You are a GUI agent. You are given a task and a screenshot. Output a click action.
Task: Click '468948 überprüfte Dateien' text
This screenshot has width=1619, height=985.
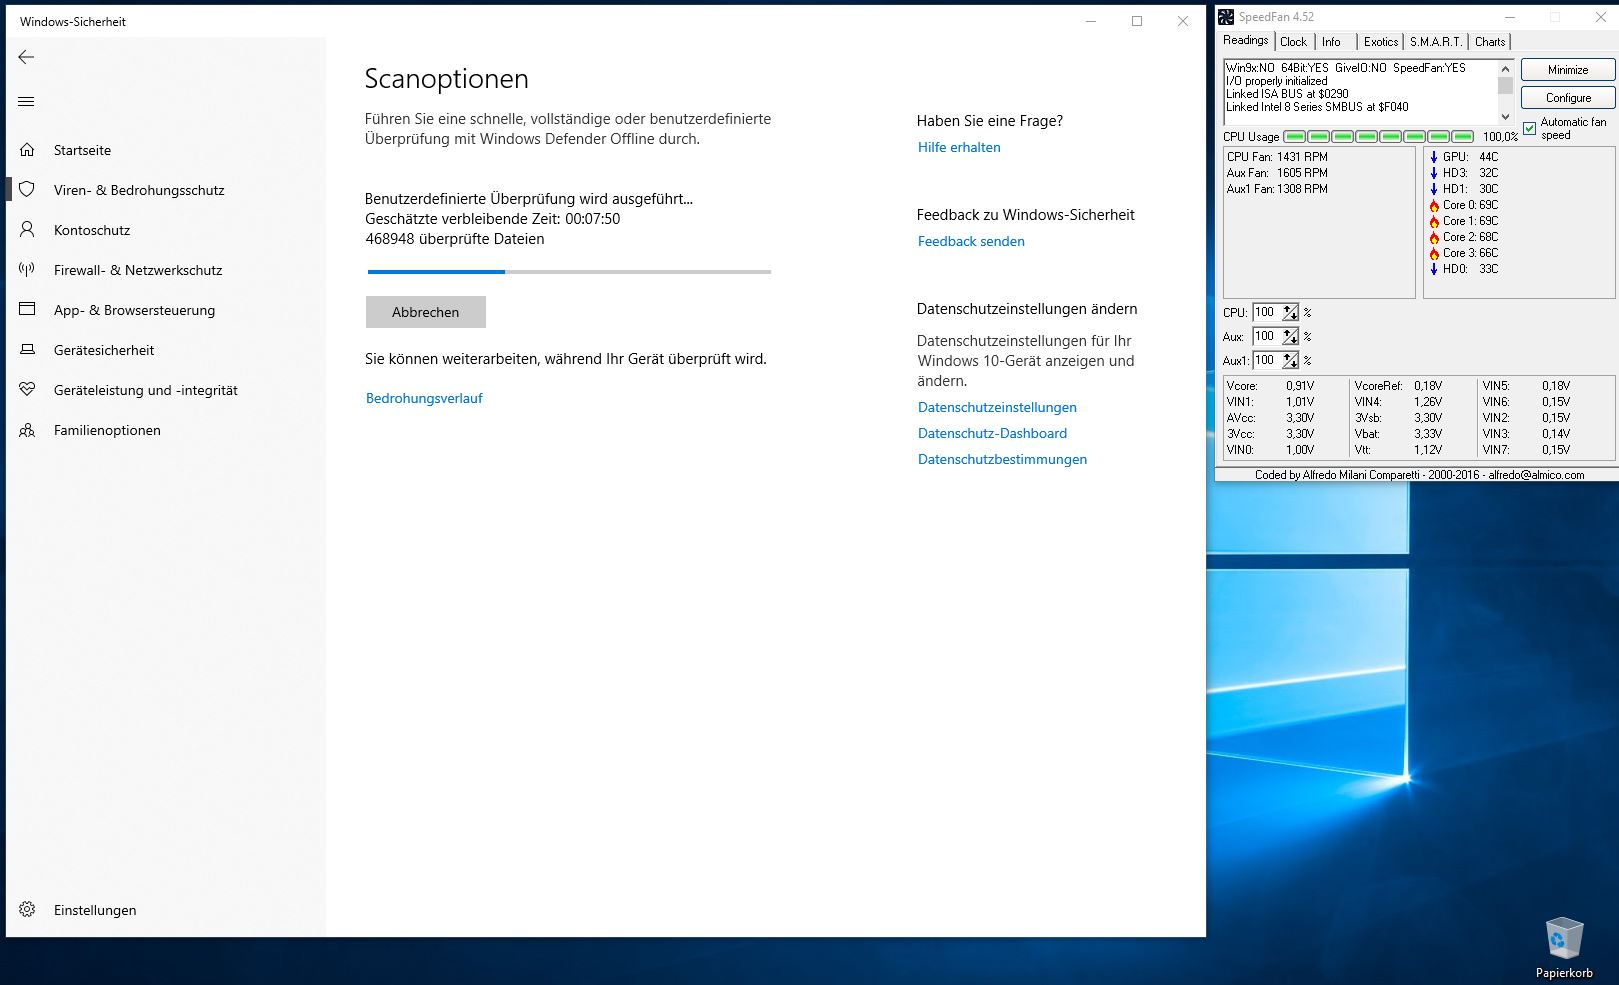[x=455, y=239]
